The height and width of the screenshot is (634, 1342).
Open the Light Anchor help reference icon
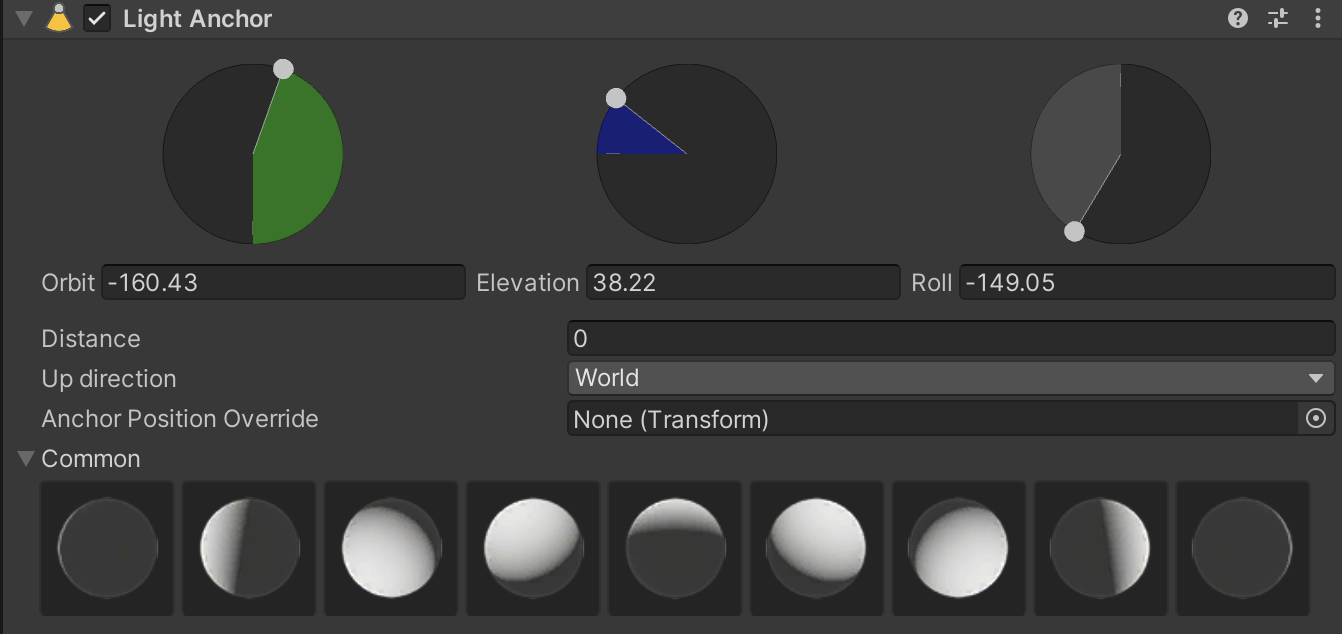[x=1238, y=19]
